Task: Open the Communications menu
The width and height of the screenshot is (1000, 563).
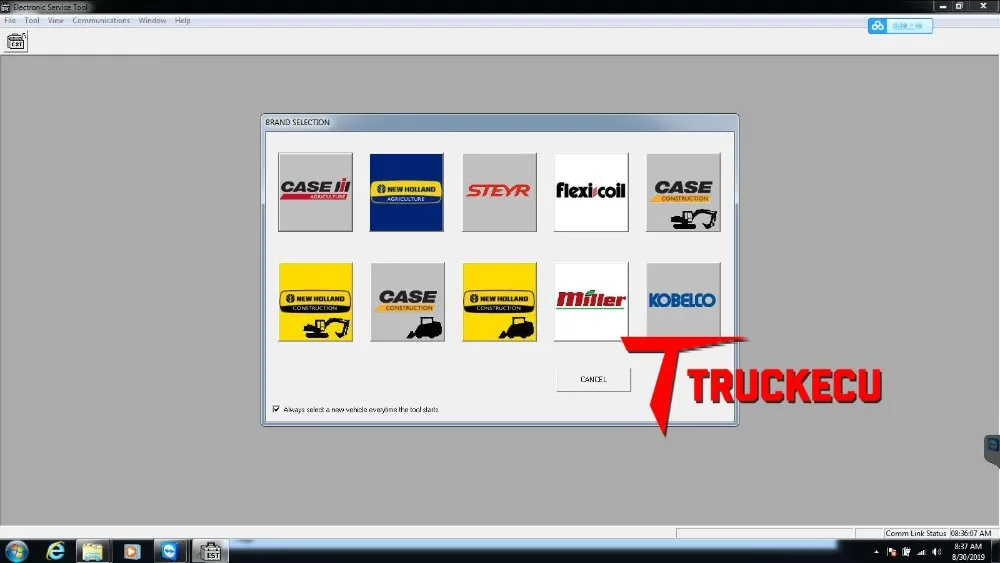Action: (101, 20)
